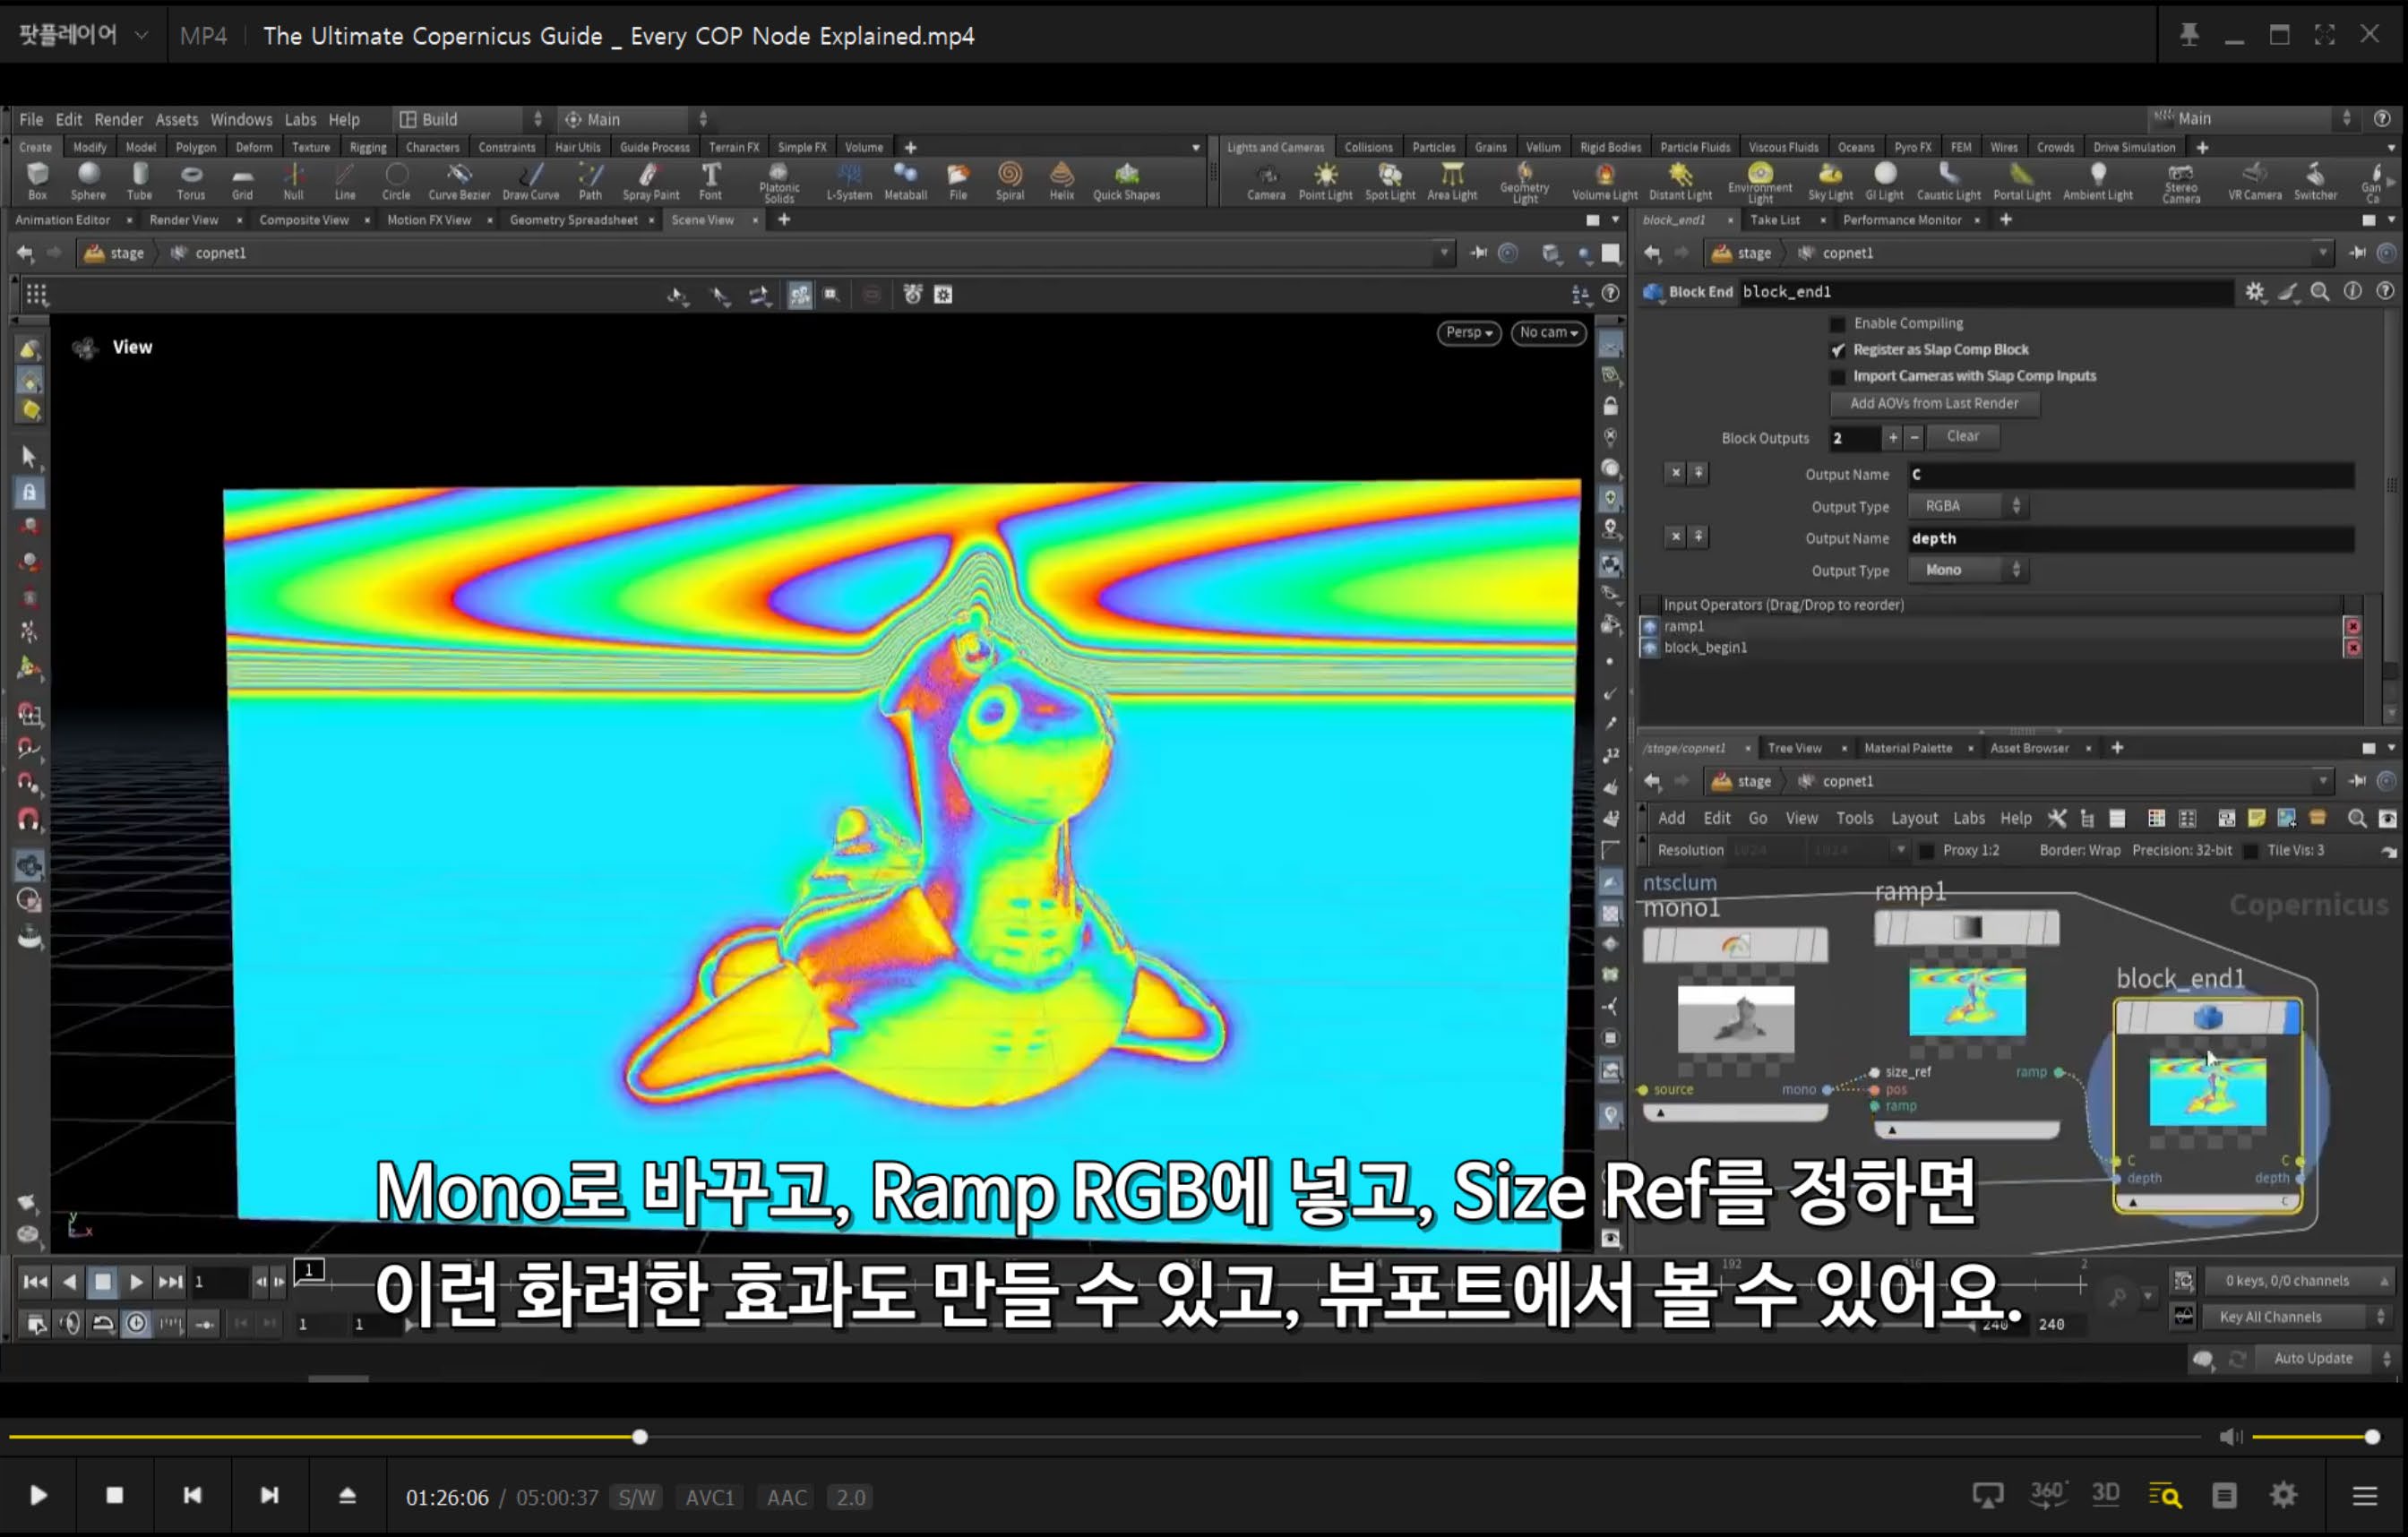Open the No cam camera dropdown
Viewport: 2408px width, 1537px height.
point(1548,333)
